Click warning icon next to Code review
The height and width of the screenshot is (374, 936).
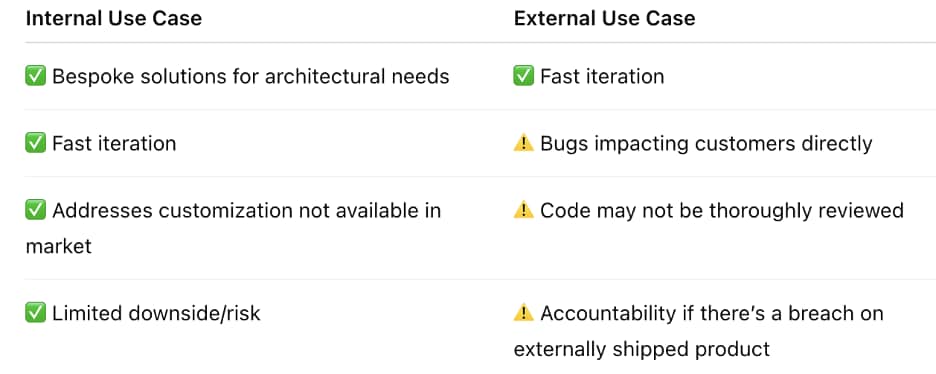pyautogui.click(x=524, y=211)
